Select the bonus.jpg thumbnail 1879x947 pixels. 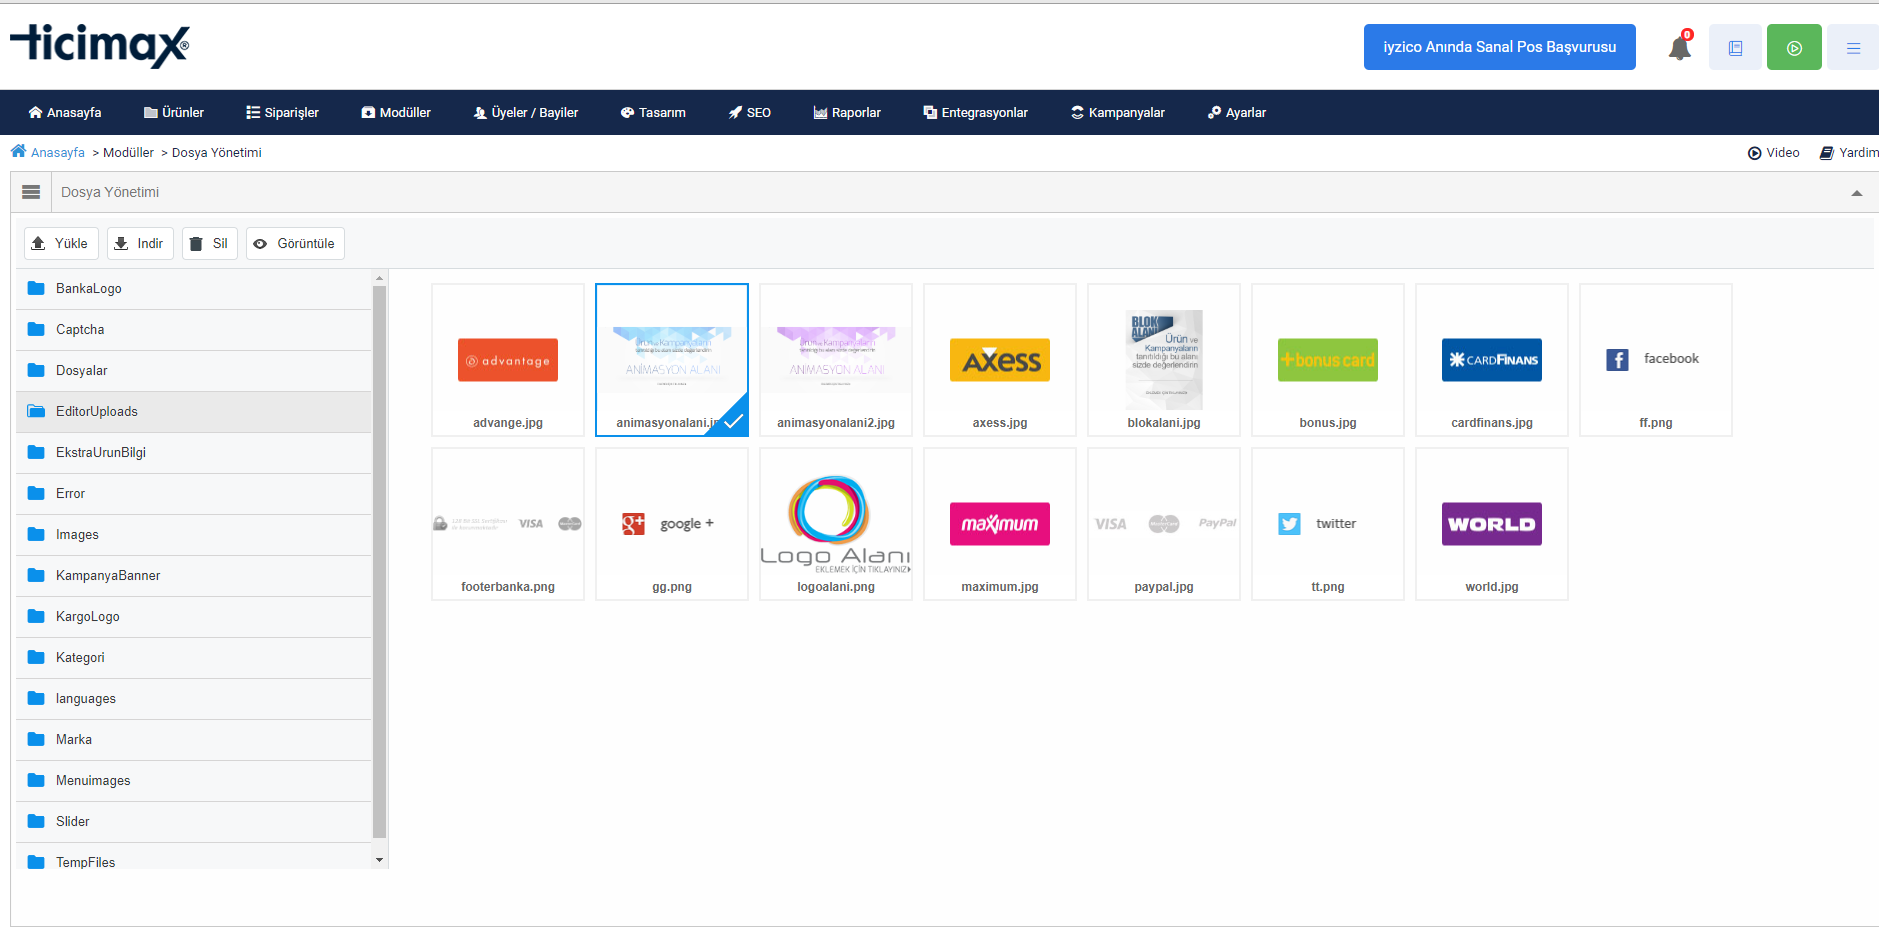1328,360
